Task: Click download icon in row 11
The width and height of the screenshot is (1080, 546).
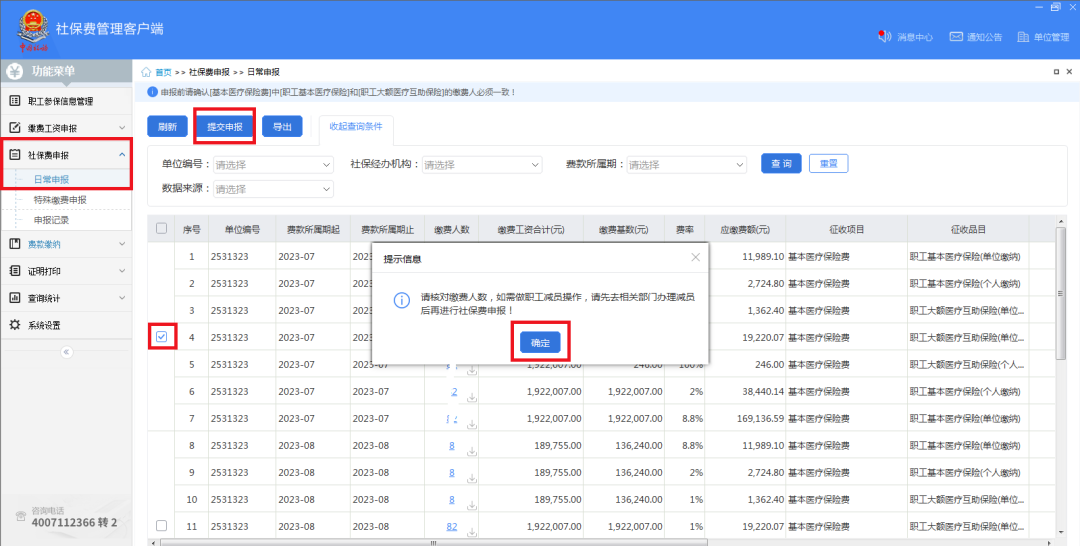Action: coord(472,532)
